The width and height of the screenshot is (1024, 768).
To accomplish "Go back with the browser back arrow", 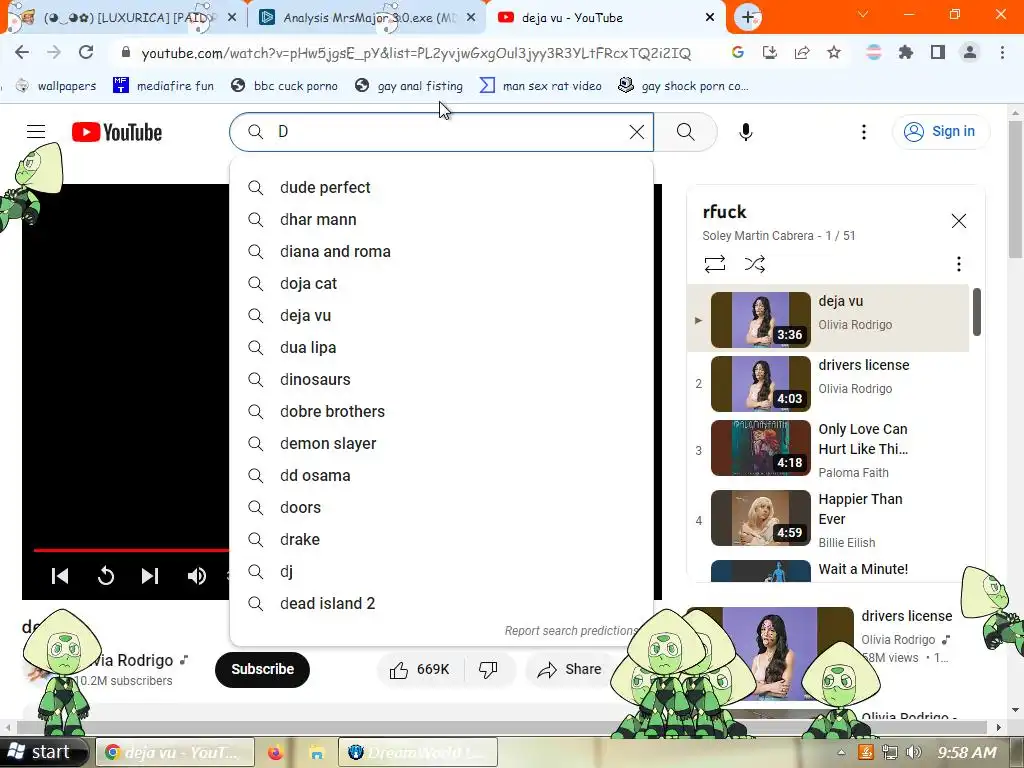I will tap(22, 53).
